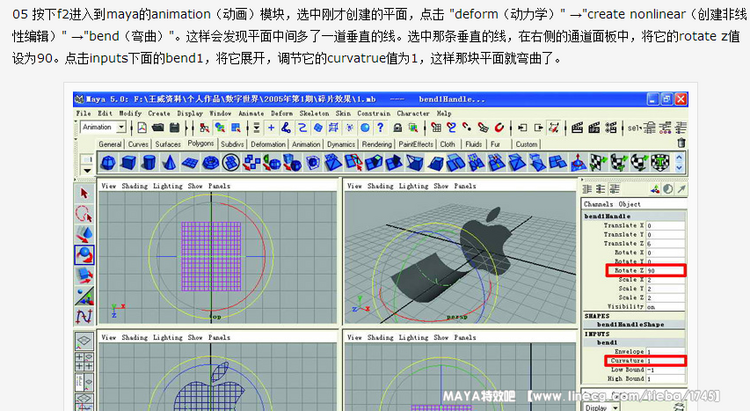Click the blue question mark icon
Viewport: 750px width, 411px height.
click(380, 128)
